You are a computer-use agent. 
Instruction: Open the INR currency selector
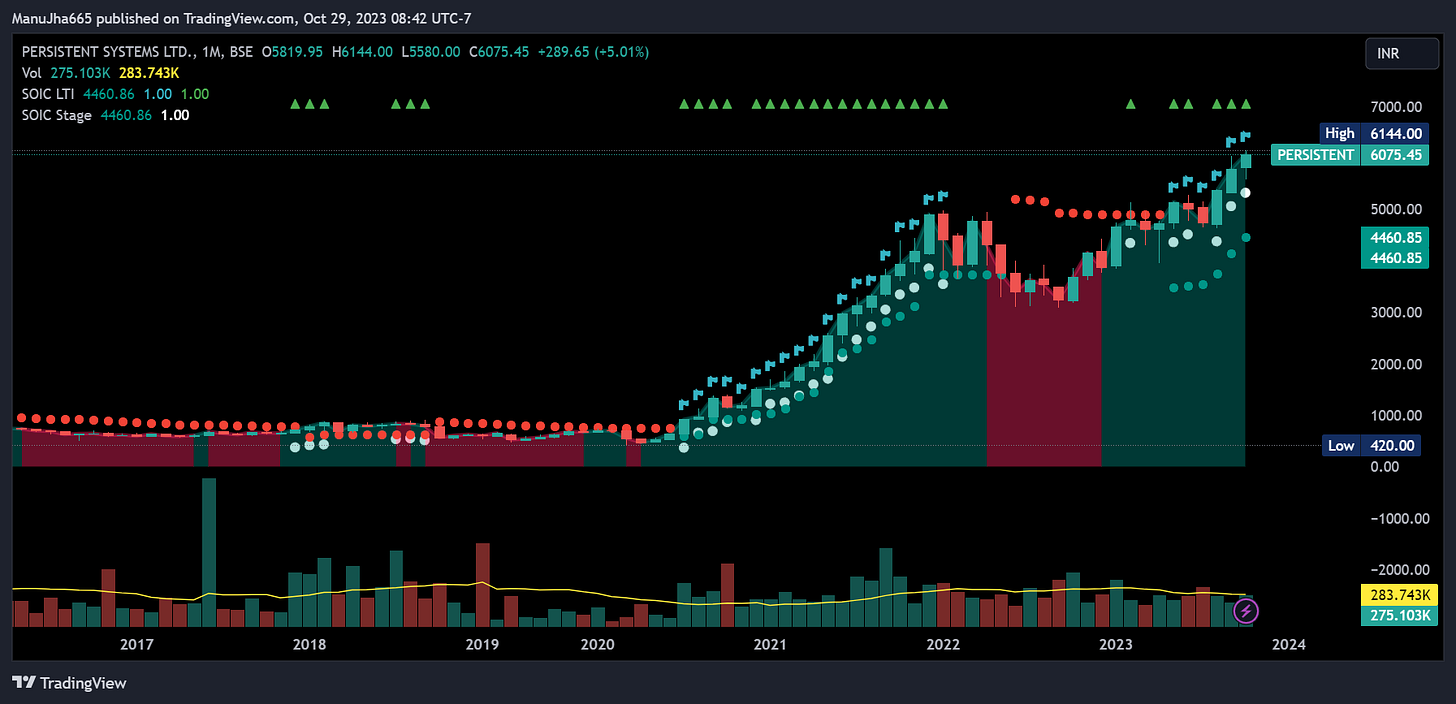pos(1403,54)
